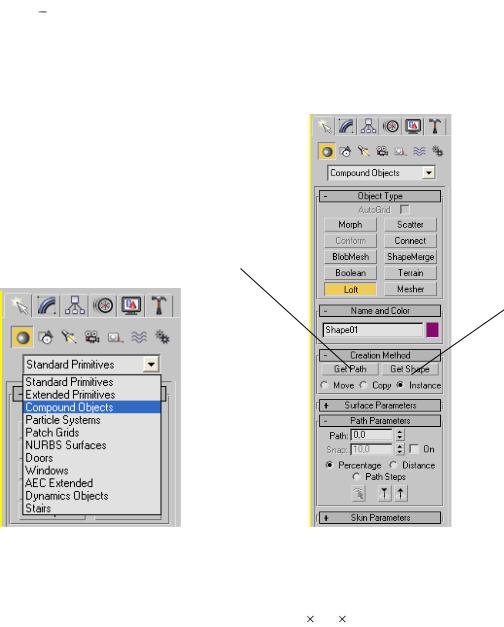Open Utilities hammer tab in Standard Primitives panel
Screen dimensions: 504x627
tap(159, 306)
